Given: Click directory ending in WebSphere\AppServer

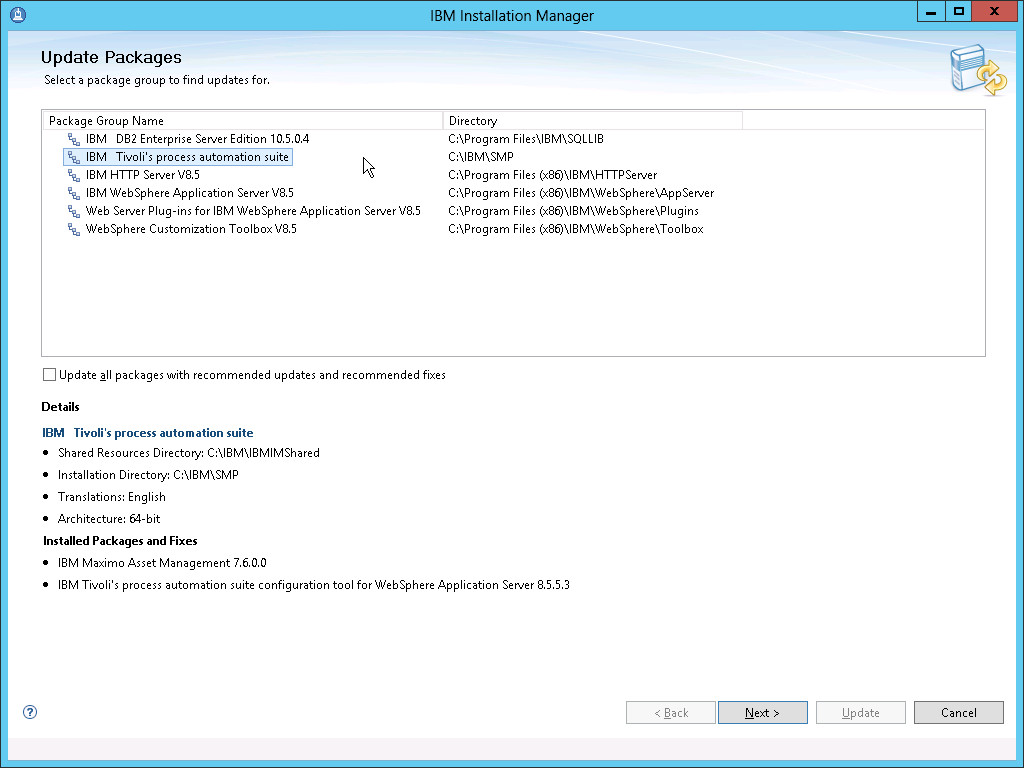Looking at the screenshot, I should click(x=581, y=193).
